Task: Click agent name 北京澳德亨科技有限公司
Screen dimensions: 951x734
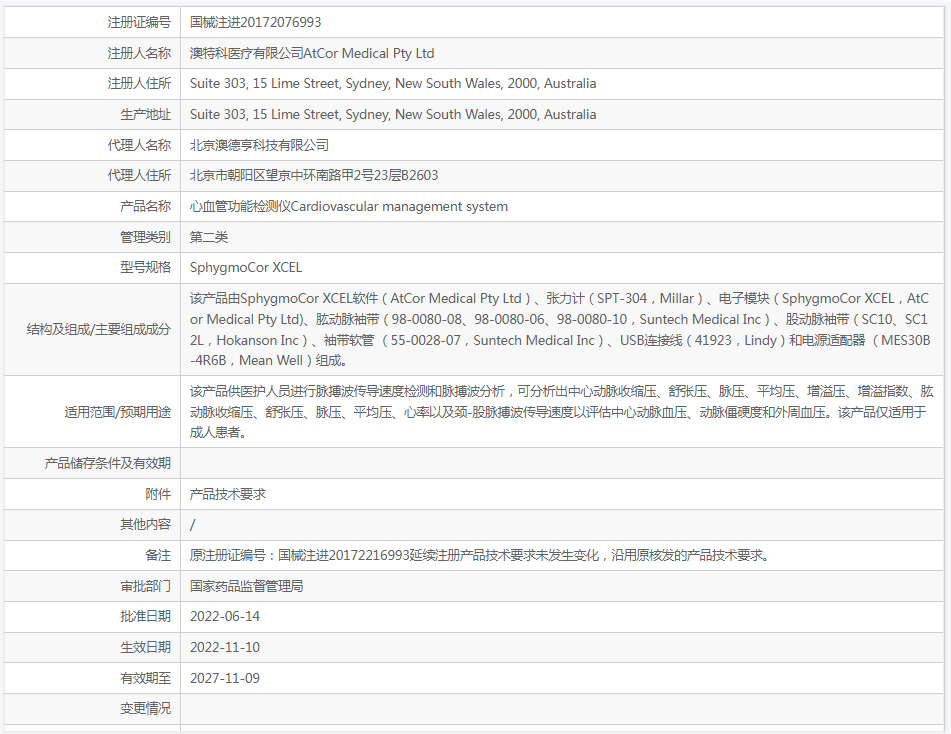Action: (259, 145)
